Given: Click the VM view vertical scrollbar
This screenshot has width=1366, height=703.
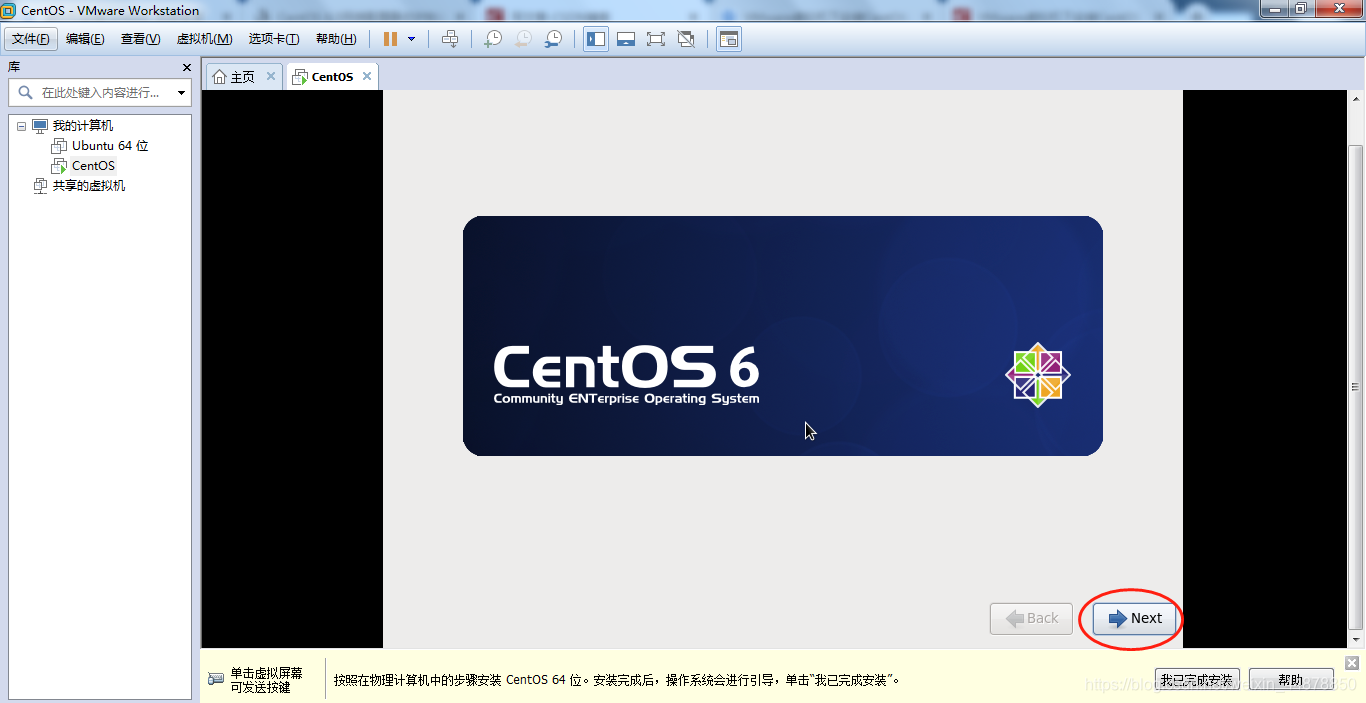Looking at the screenshot, I should click(x=1356, y=386).
